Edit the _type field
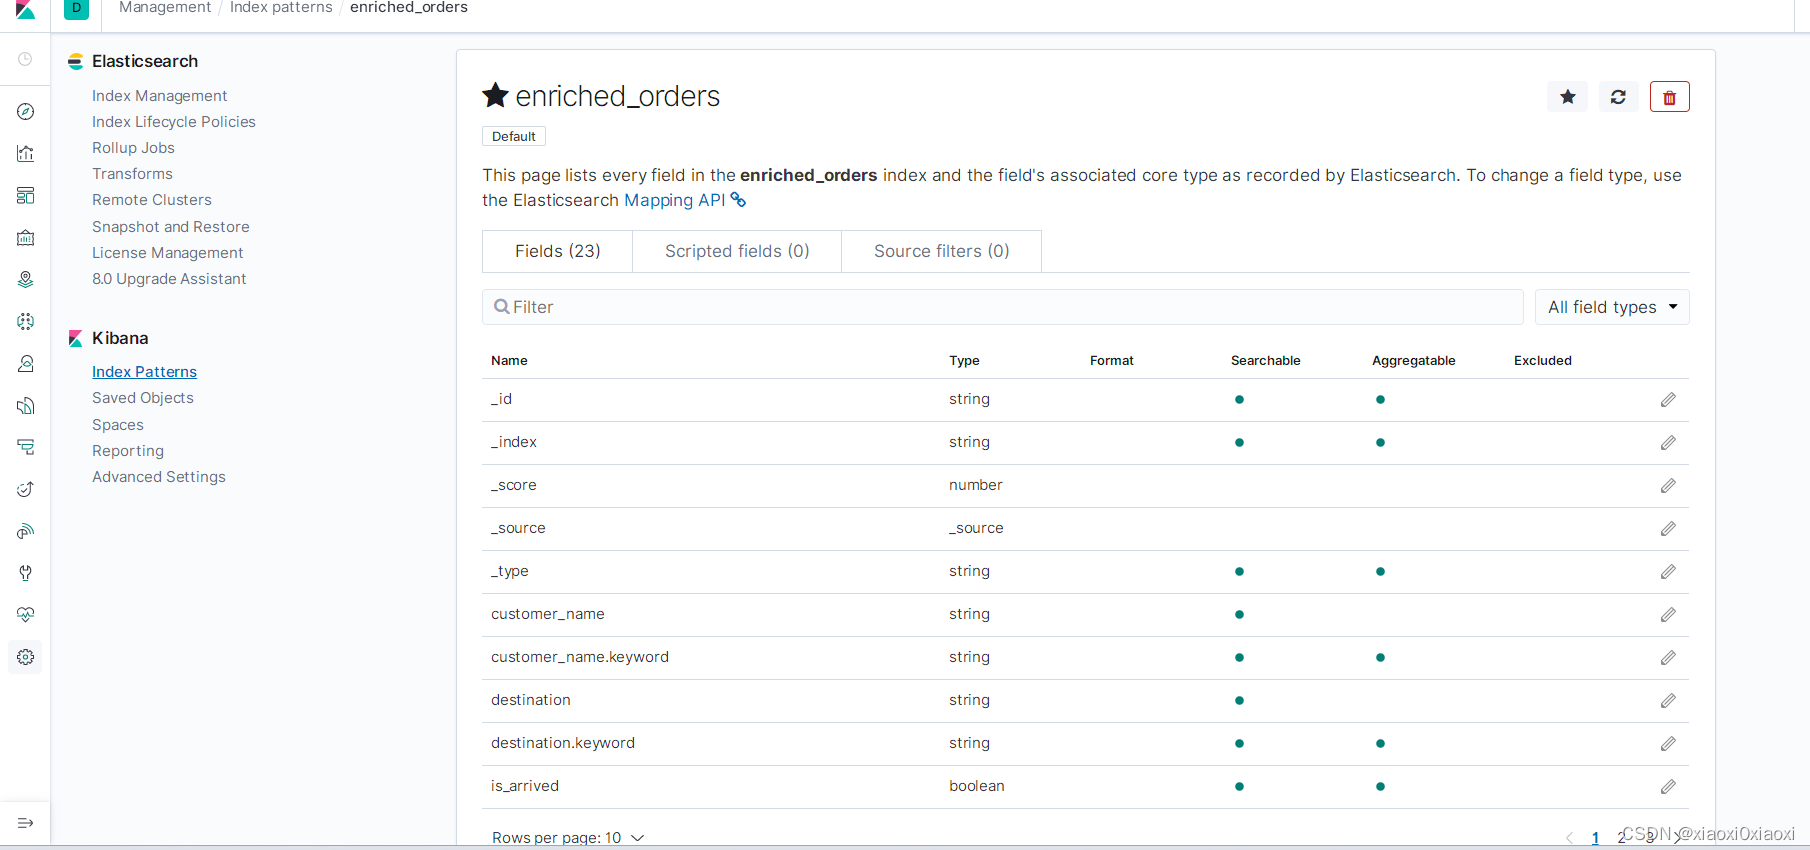 [1668, 572]
